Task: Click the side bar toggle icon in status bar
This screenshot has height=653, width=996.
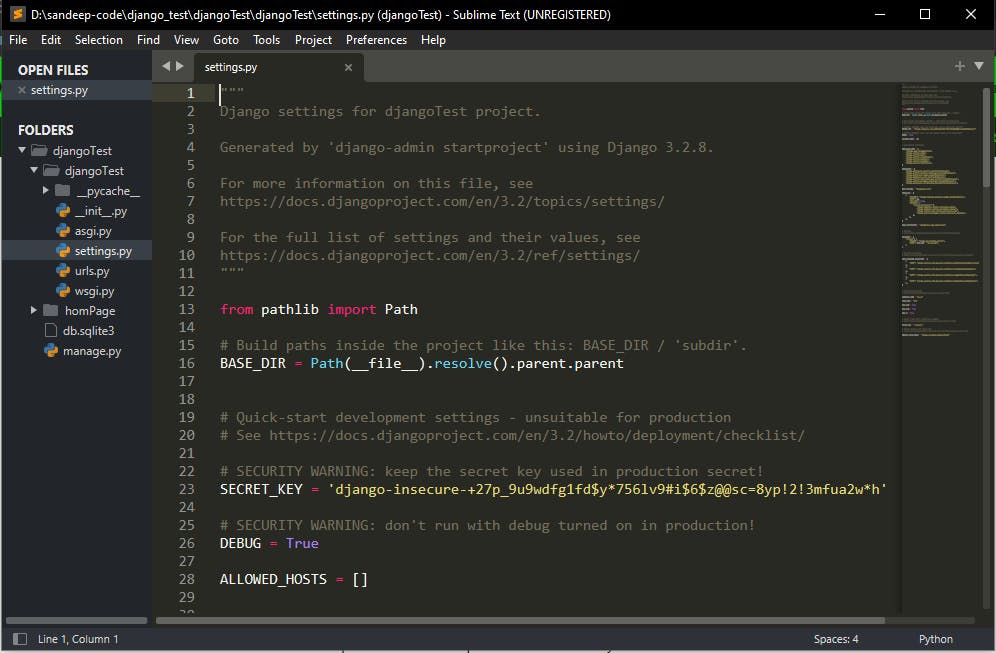Action: click(x=19, y=639)
